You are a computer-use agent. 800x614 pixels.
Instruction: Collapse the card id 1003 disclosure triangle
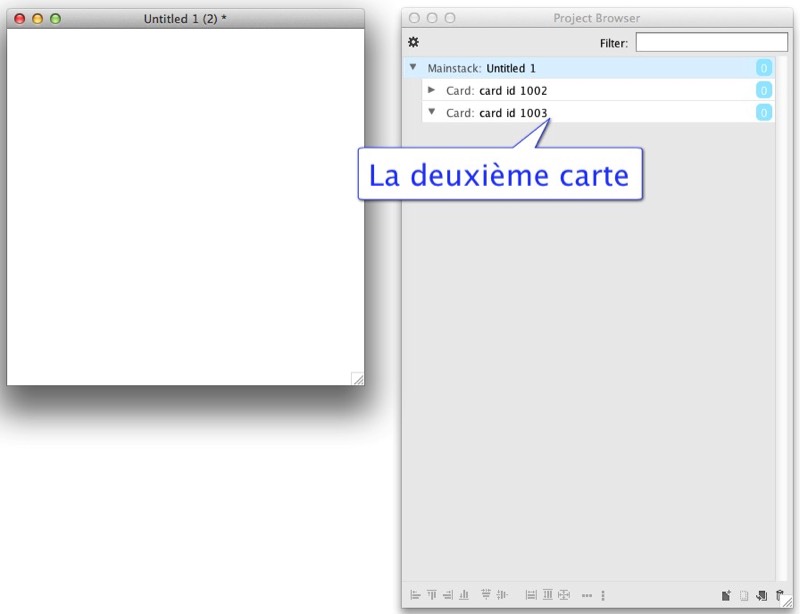[x=432, y=112]
